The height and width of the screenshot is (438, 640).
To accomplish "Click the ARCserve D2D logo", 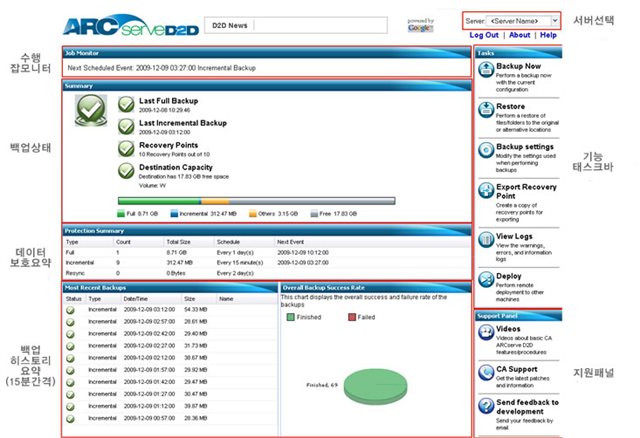I will pyautogui.click(x=131, y=25).
